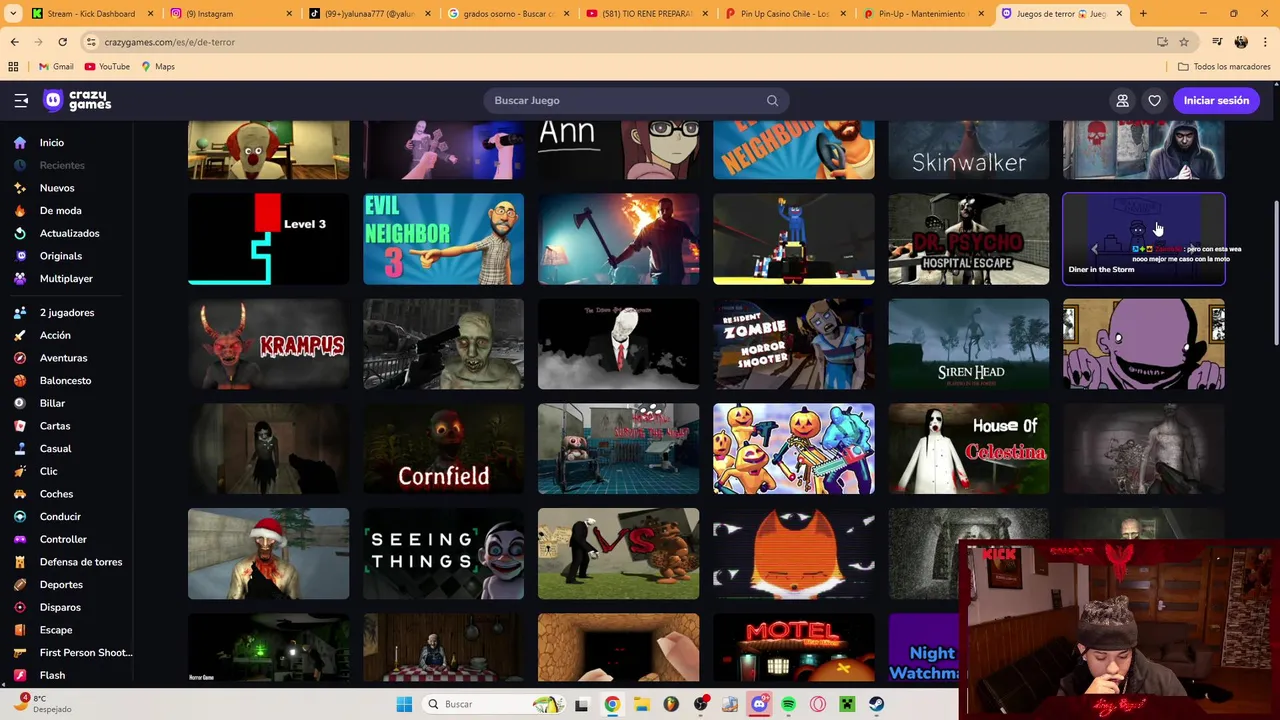1280x720 pixels.
Task: Click the Escape category icon
Action: (20, 630)
